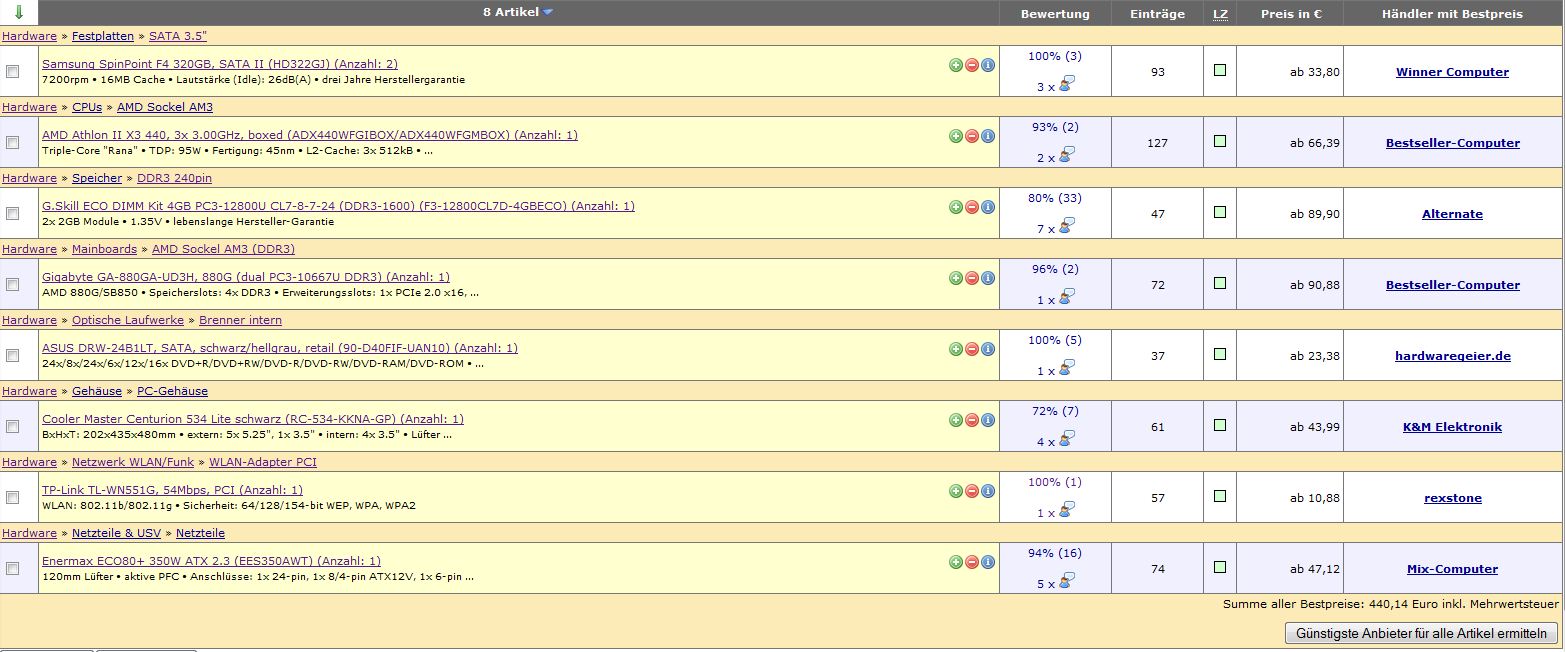The image size is (1565, 652).
Task: Go to the AMD Sockel AM3 CPUs category link
Action: (165, 107)
